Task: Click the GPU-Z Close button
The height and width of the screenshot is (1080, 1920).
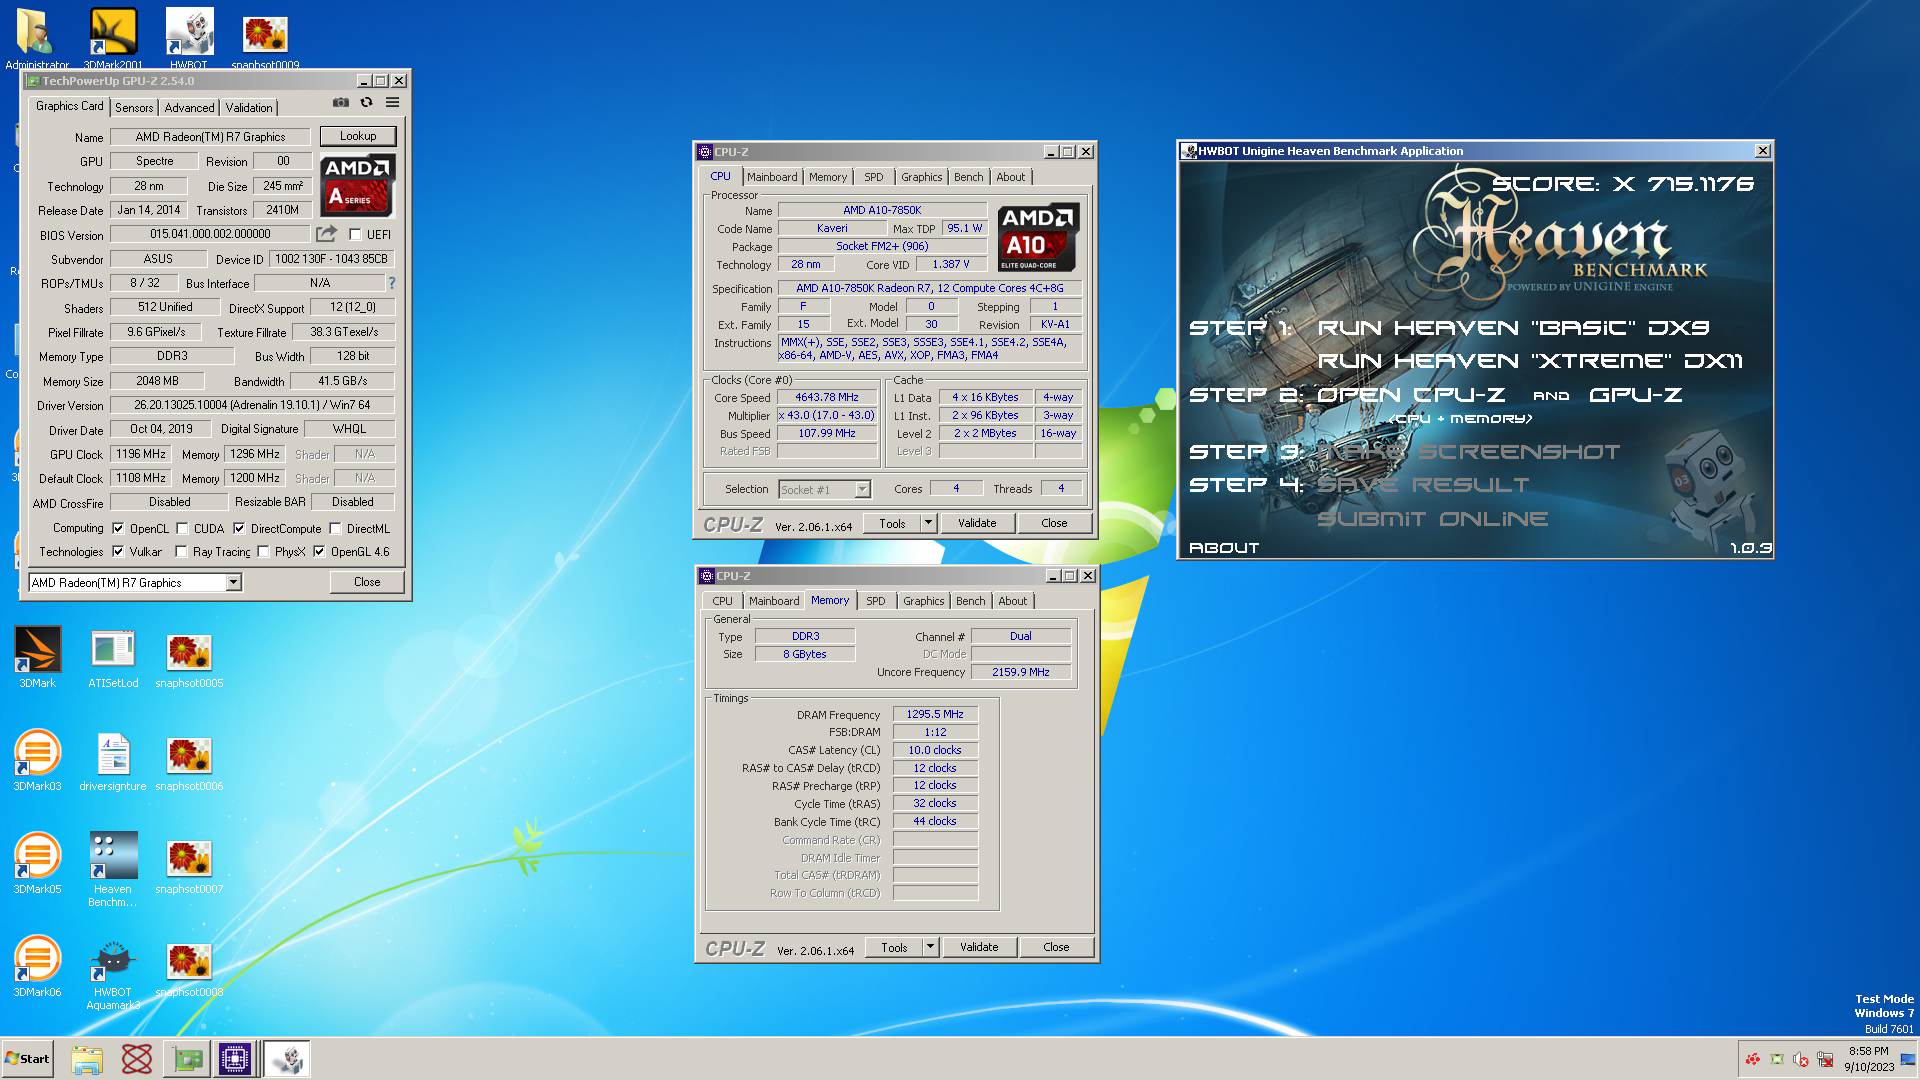Action: (x=367, y=582)
